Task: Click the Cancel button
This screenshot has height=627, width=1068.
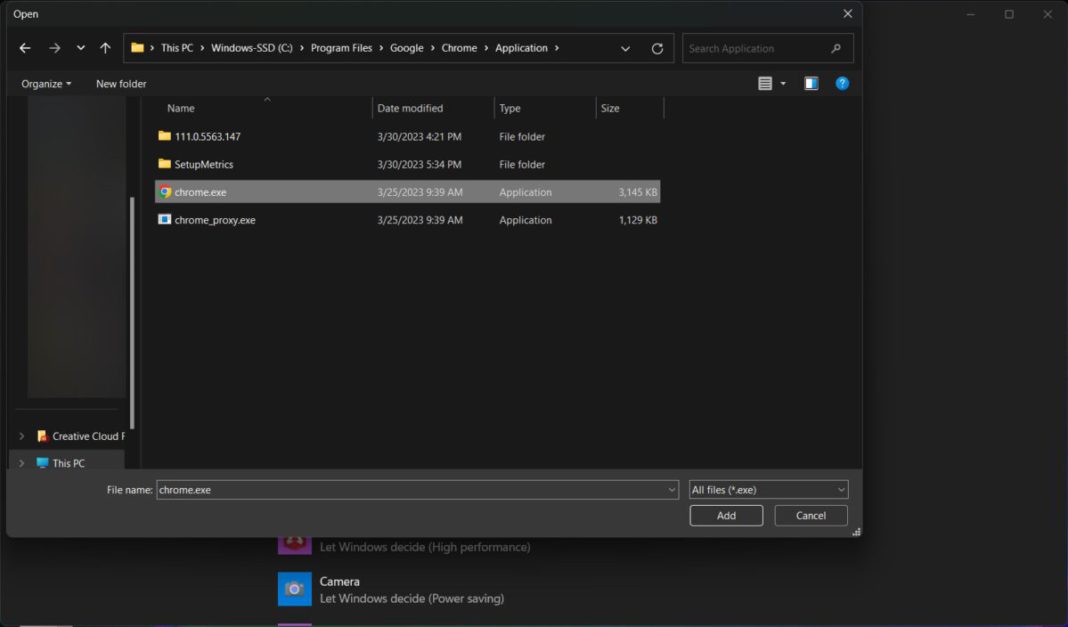Action: 811,516
